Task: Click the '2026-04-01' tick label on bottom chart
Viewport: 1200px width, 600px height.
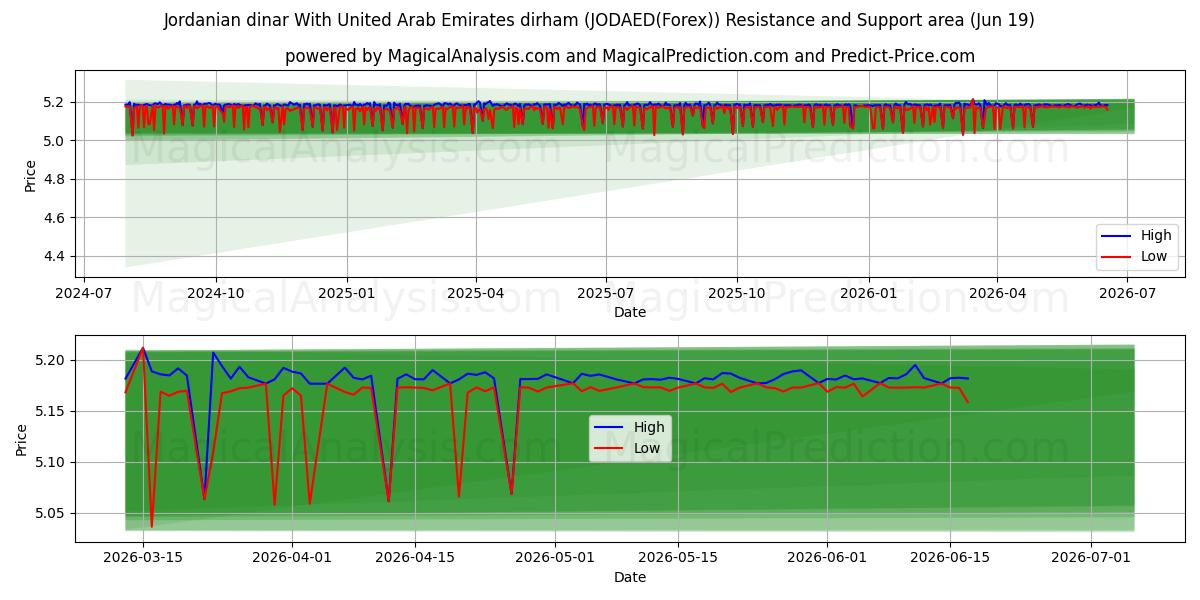Action: 292,558
